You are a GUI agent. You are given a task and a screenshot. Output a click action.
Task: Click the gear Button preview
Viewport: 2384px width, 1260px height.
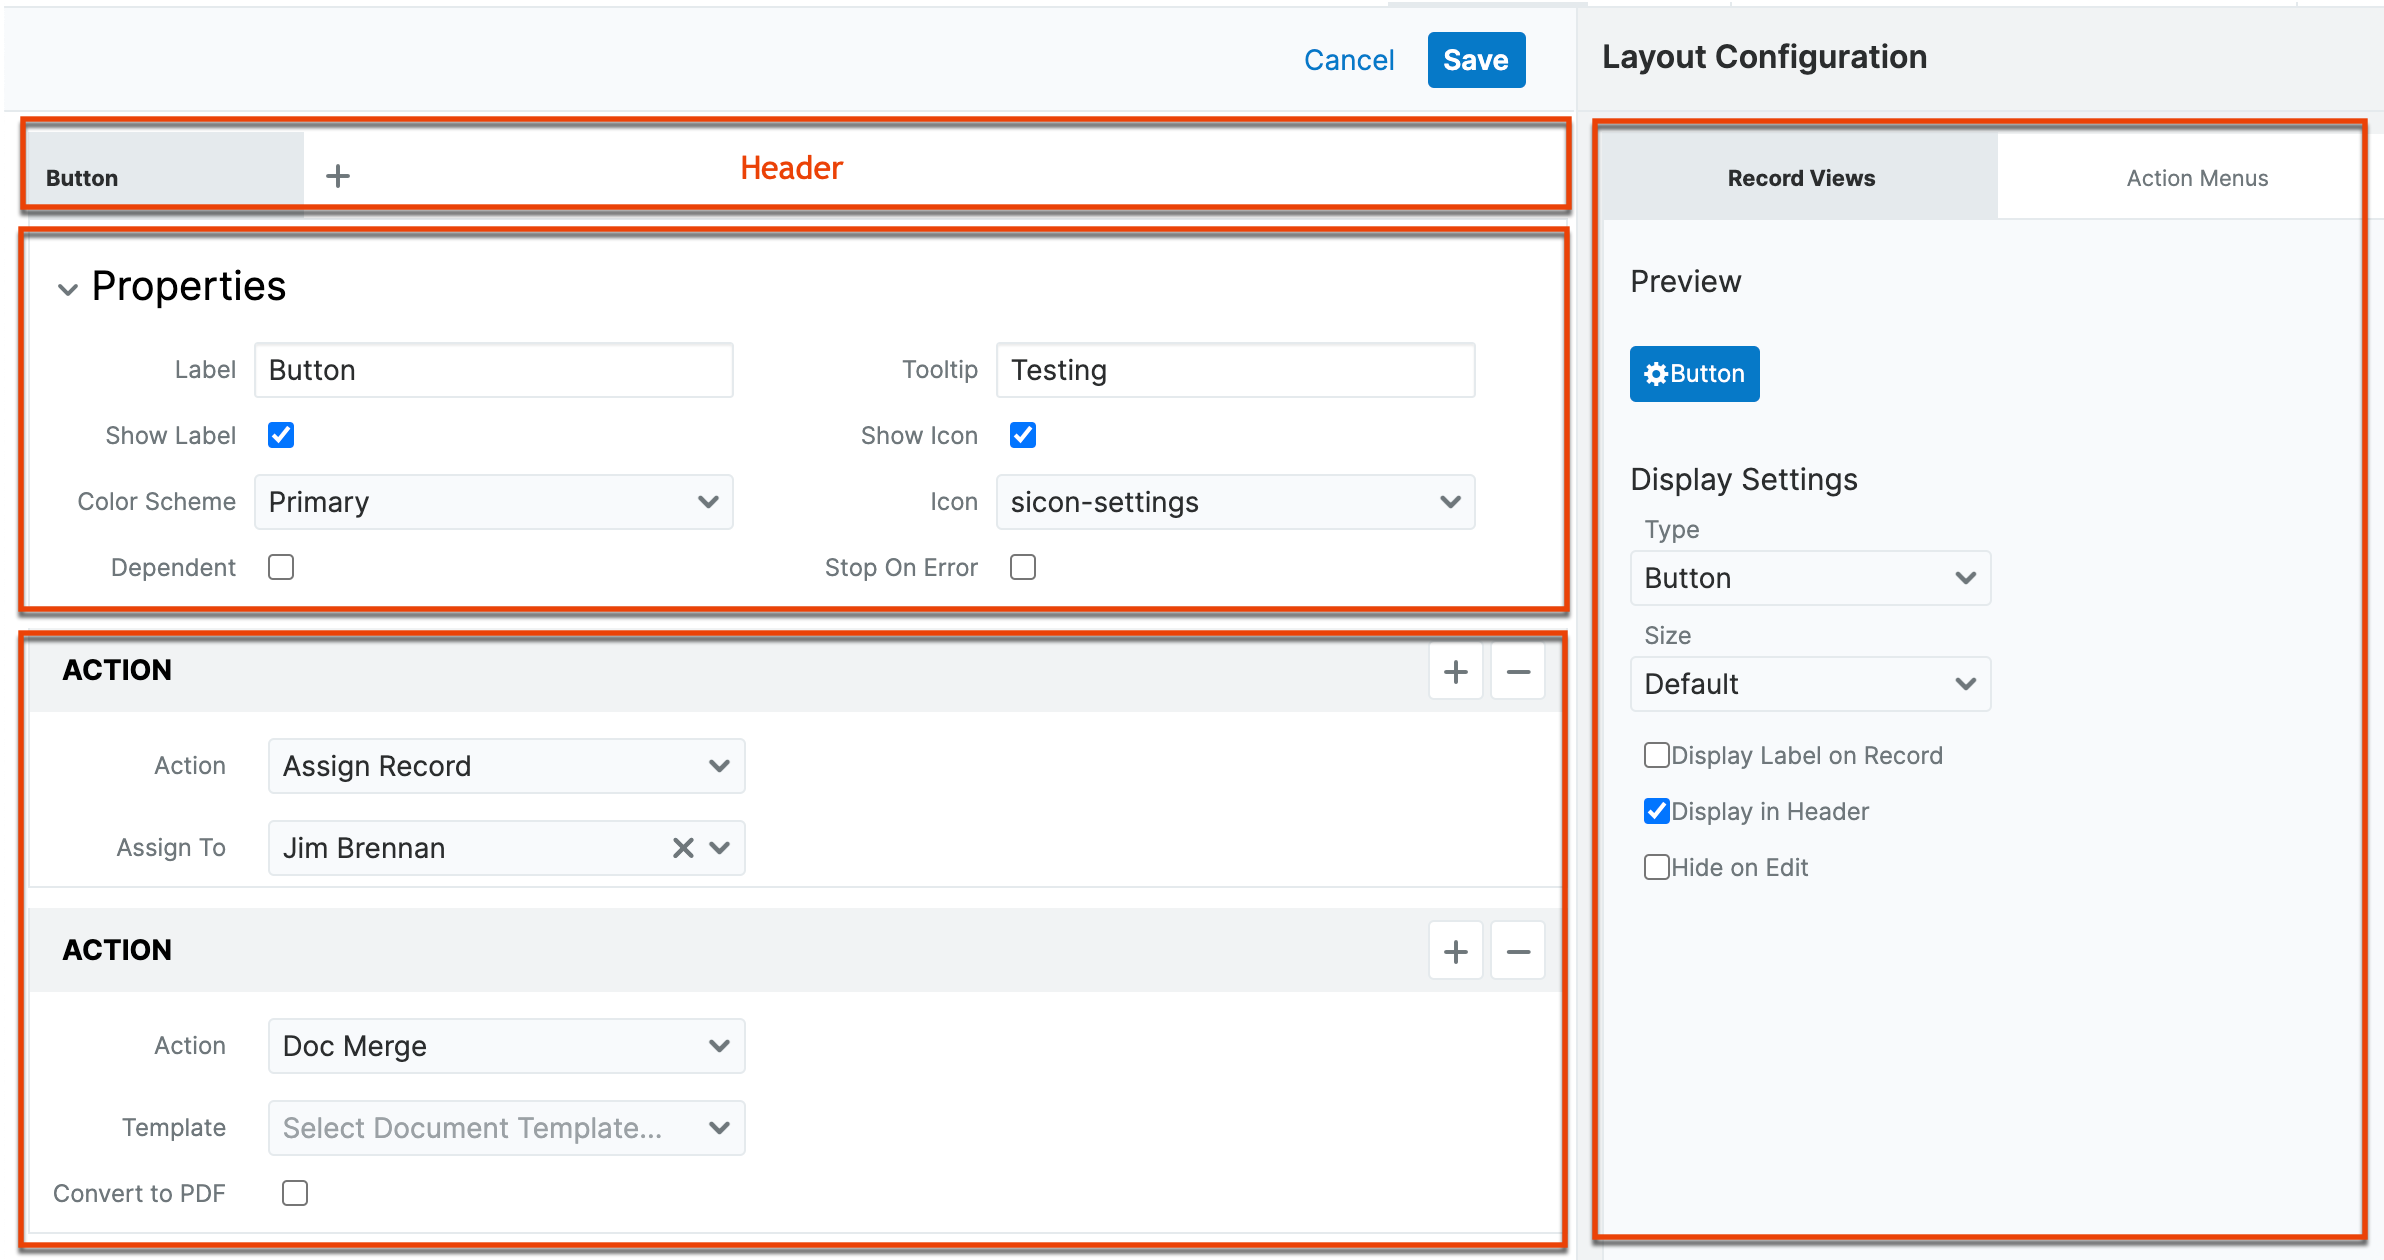pyautogui.click(x=1694, y=373)
